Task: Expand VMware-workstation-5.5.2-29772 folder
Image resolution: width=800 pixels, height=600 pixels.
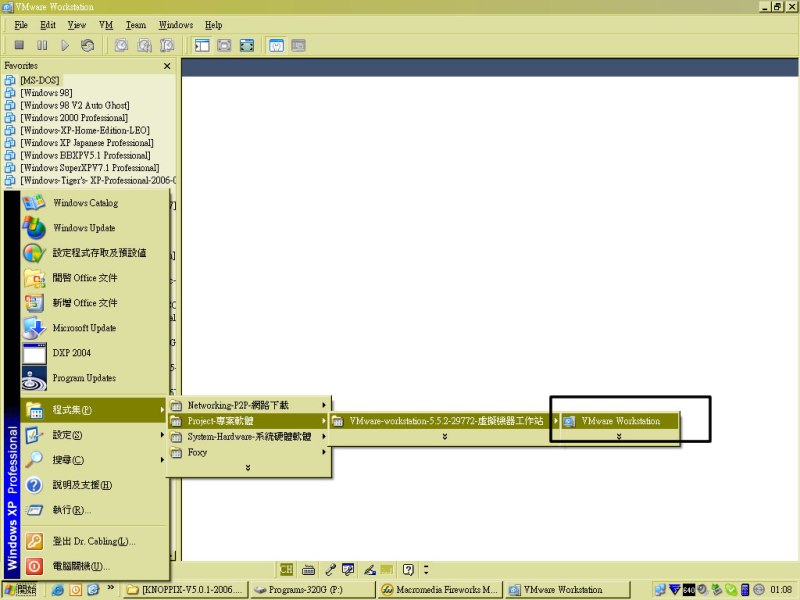Action: [x=445, y=421]
